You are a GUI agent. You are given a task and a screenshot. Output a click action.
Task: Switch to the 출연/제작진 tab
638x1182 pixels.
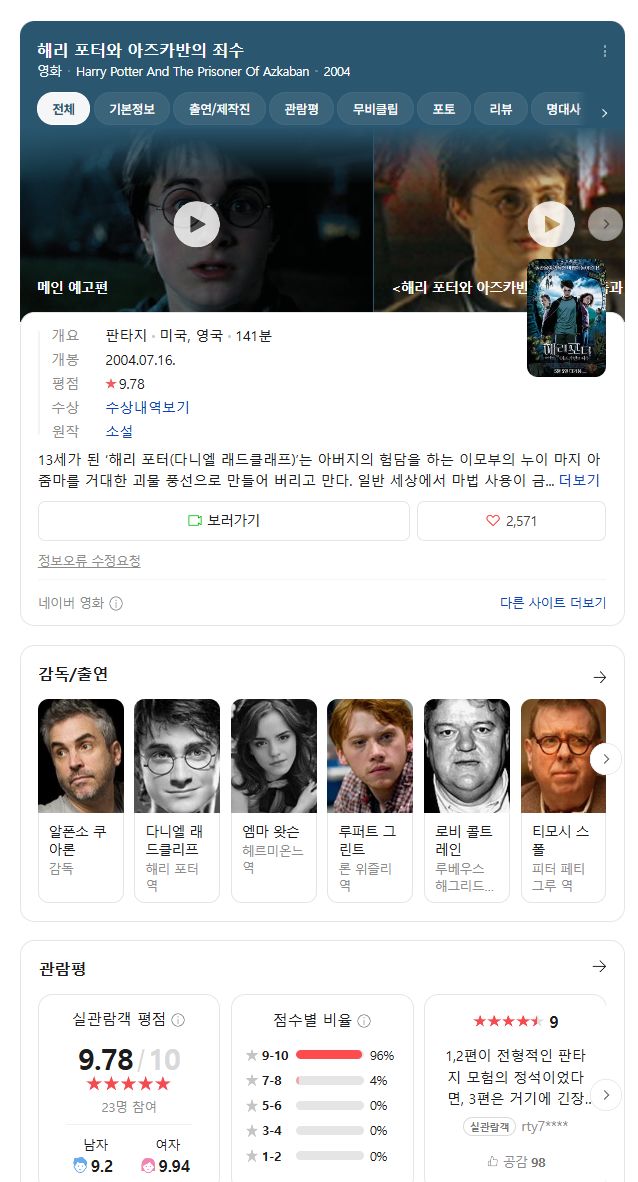point(219,109)
